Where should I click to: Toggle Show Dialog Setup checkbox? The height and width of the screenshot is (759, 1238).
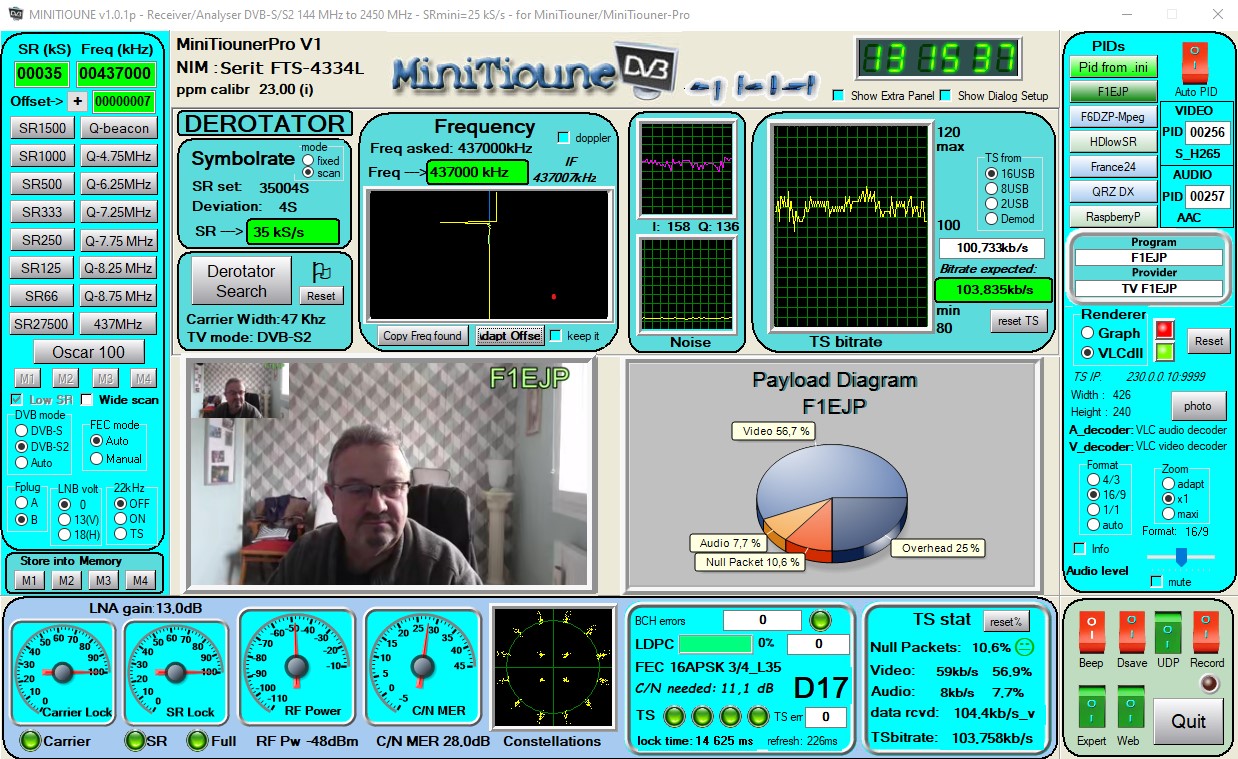pyautogui.click(x=945, y=96)
